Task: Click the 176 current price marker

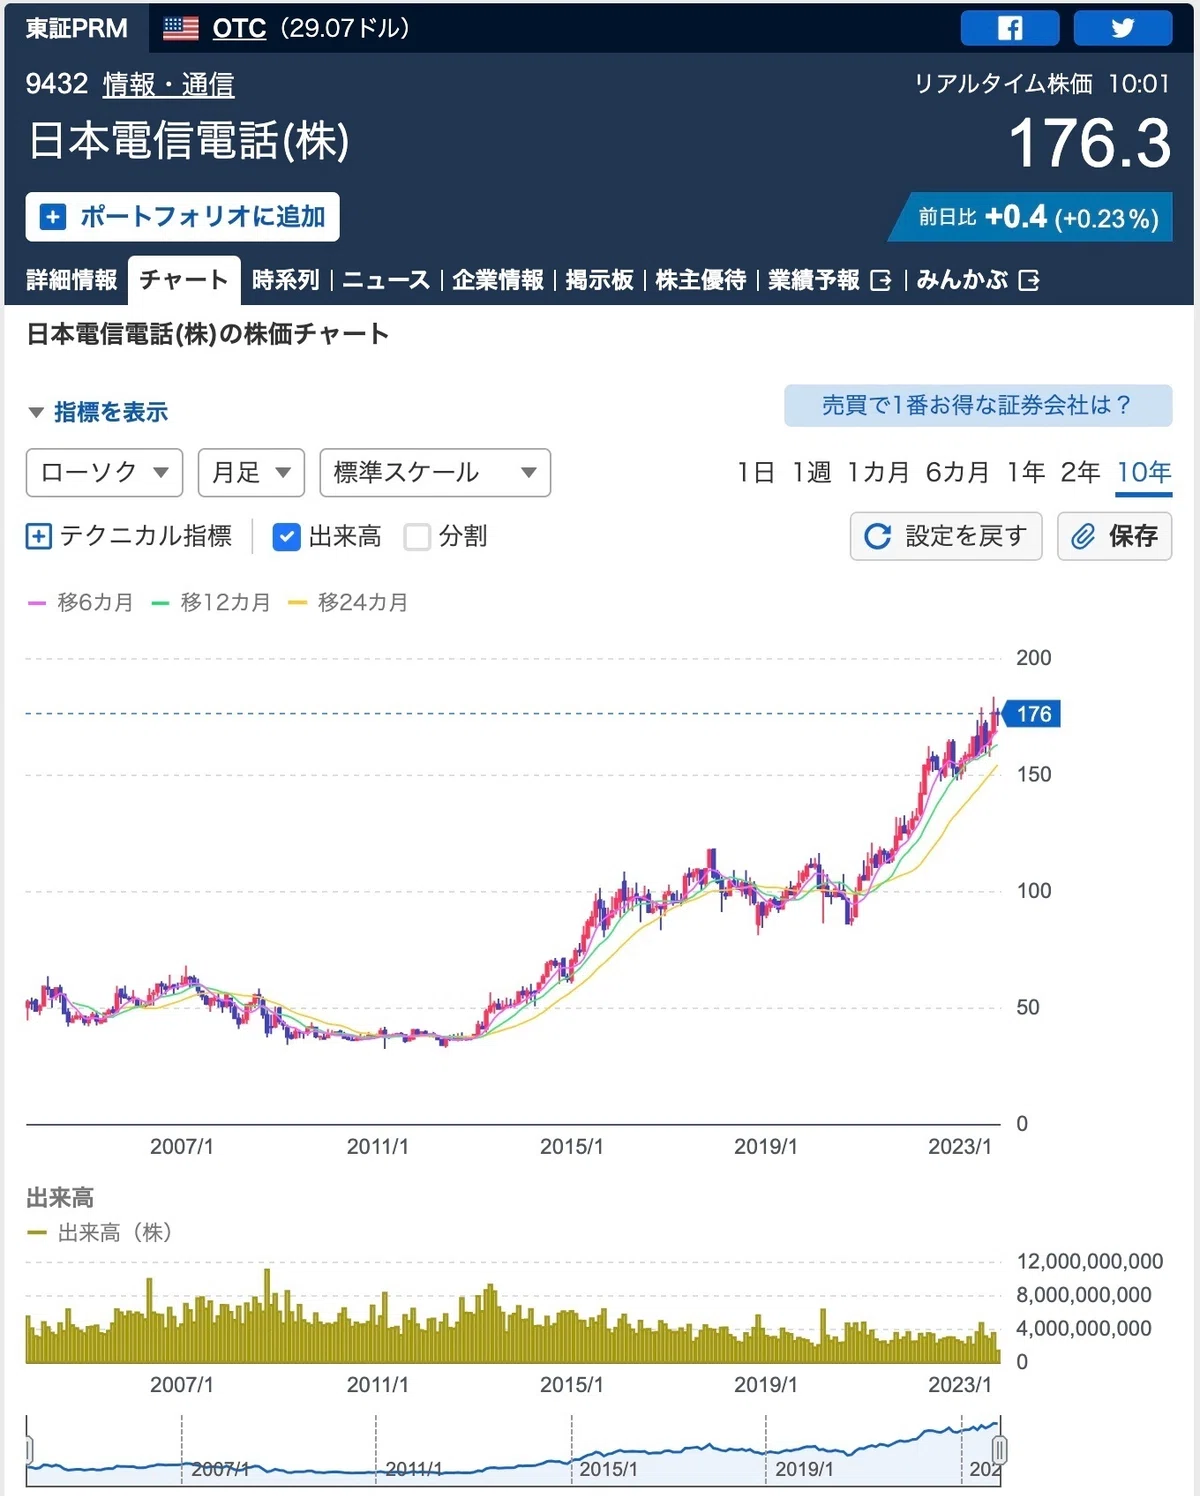Action: 1032,714
